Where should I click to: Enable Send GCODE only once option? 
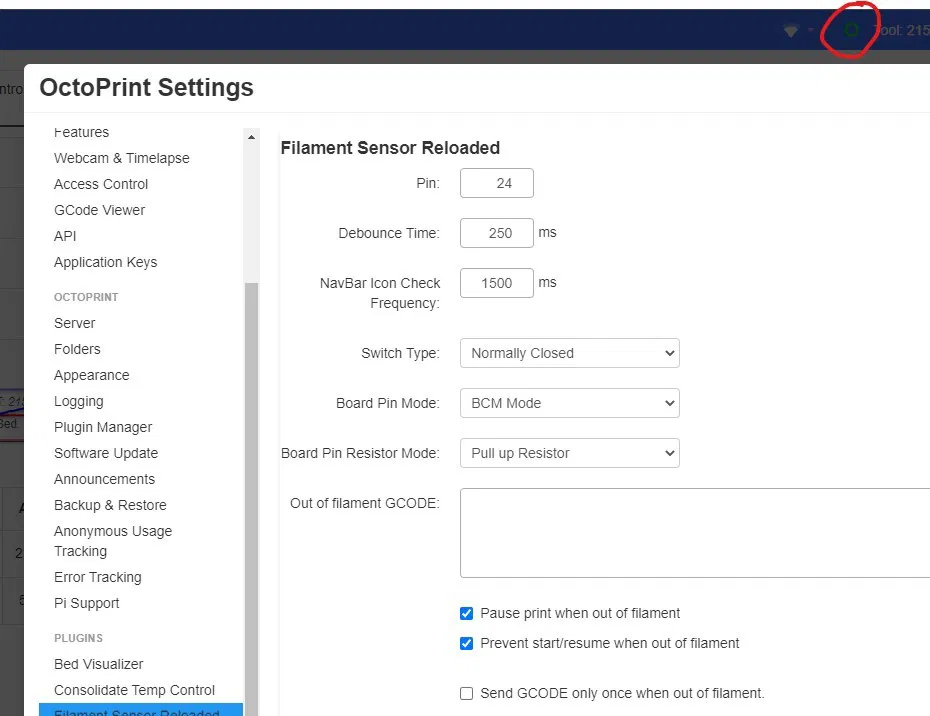point(466,693)
